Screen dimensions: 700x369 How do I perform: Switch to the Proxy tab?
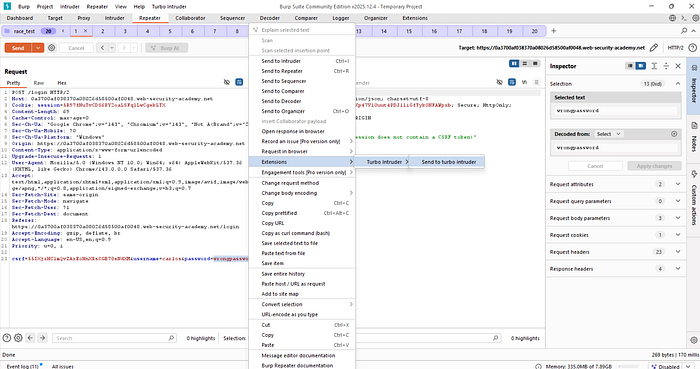click(83, 18)
